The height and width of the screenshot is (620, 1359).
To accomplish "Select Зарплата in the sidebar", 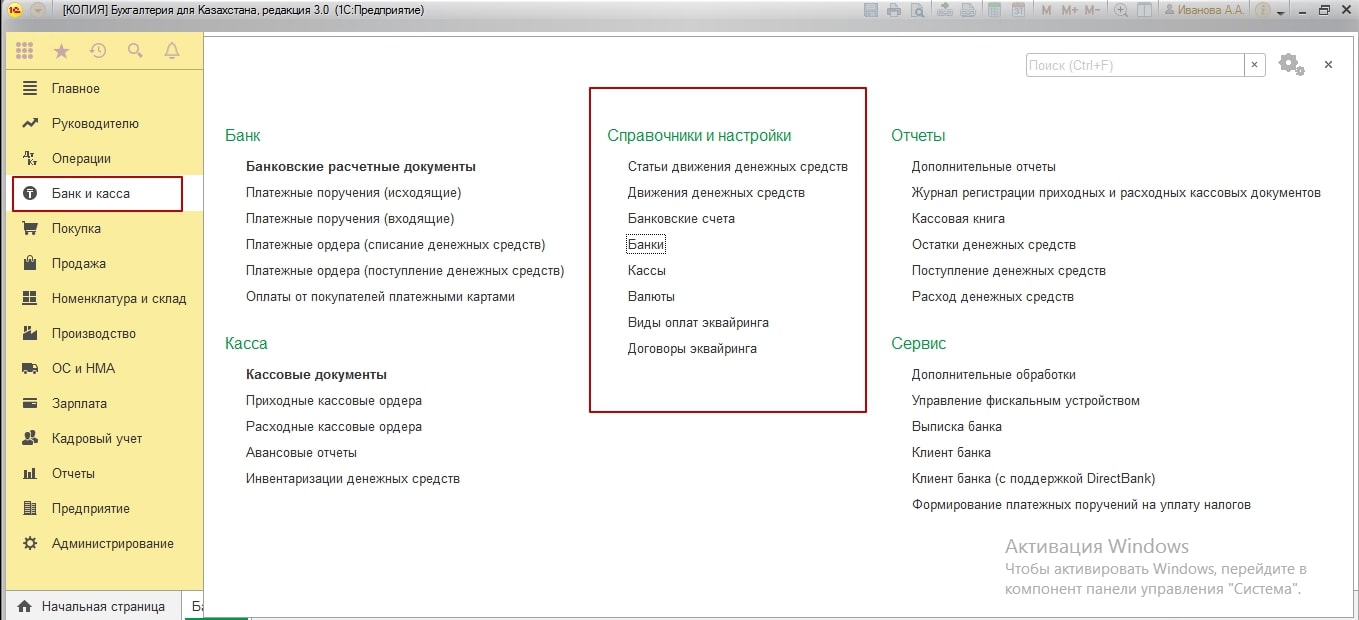I will (x=79, y=403).
